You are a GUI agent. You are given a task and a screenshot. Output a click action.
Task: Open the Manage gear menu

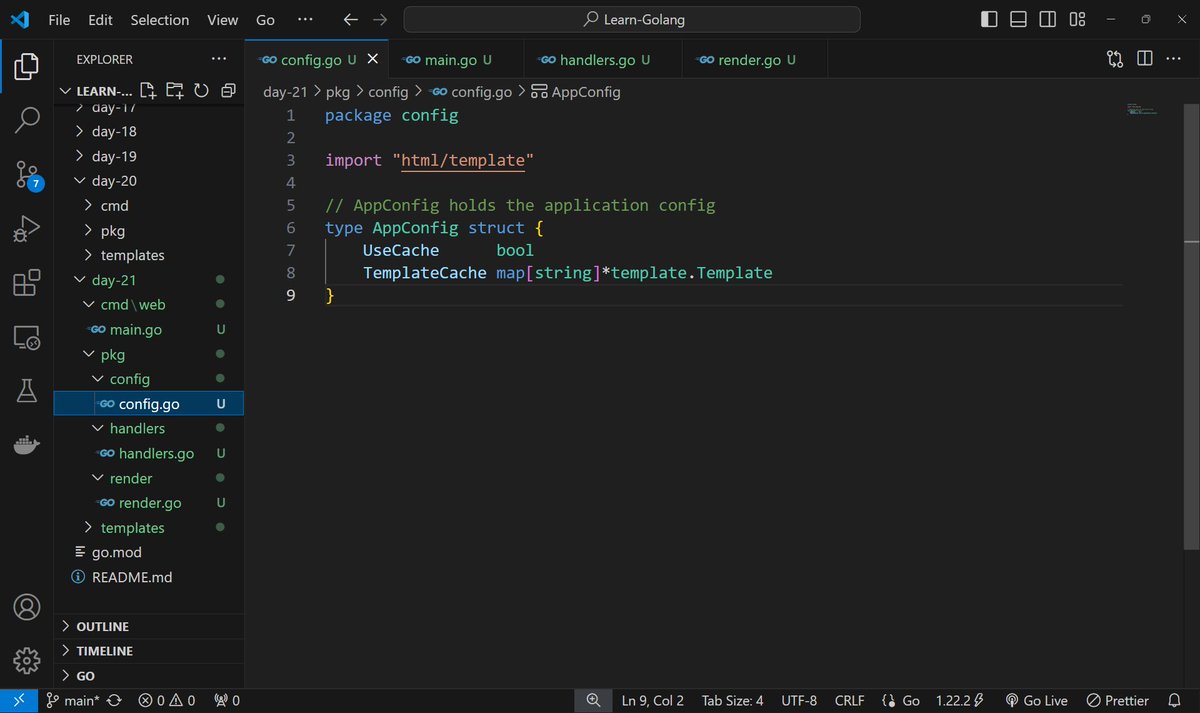tap(27, 660)
